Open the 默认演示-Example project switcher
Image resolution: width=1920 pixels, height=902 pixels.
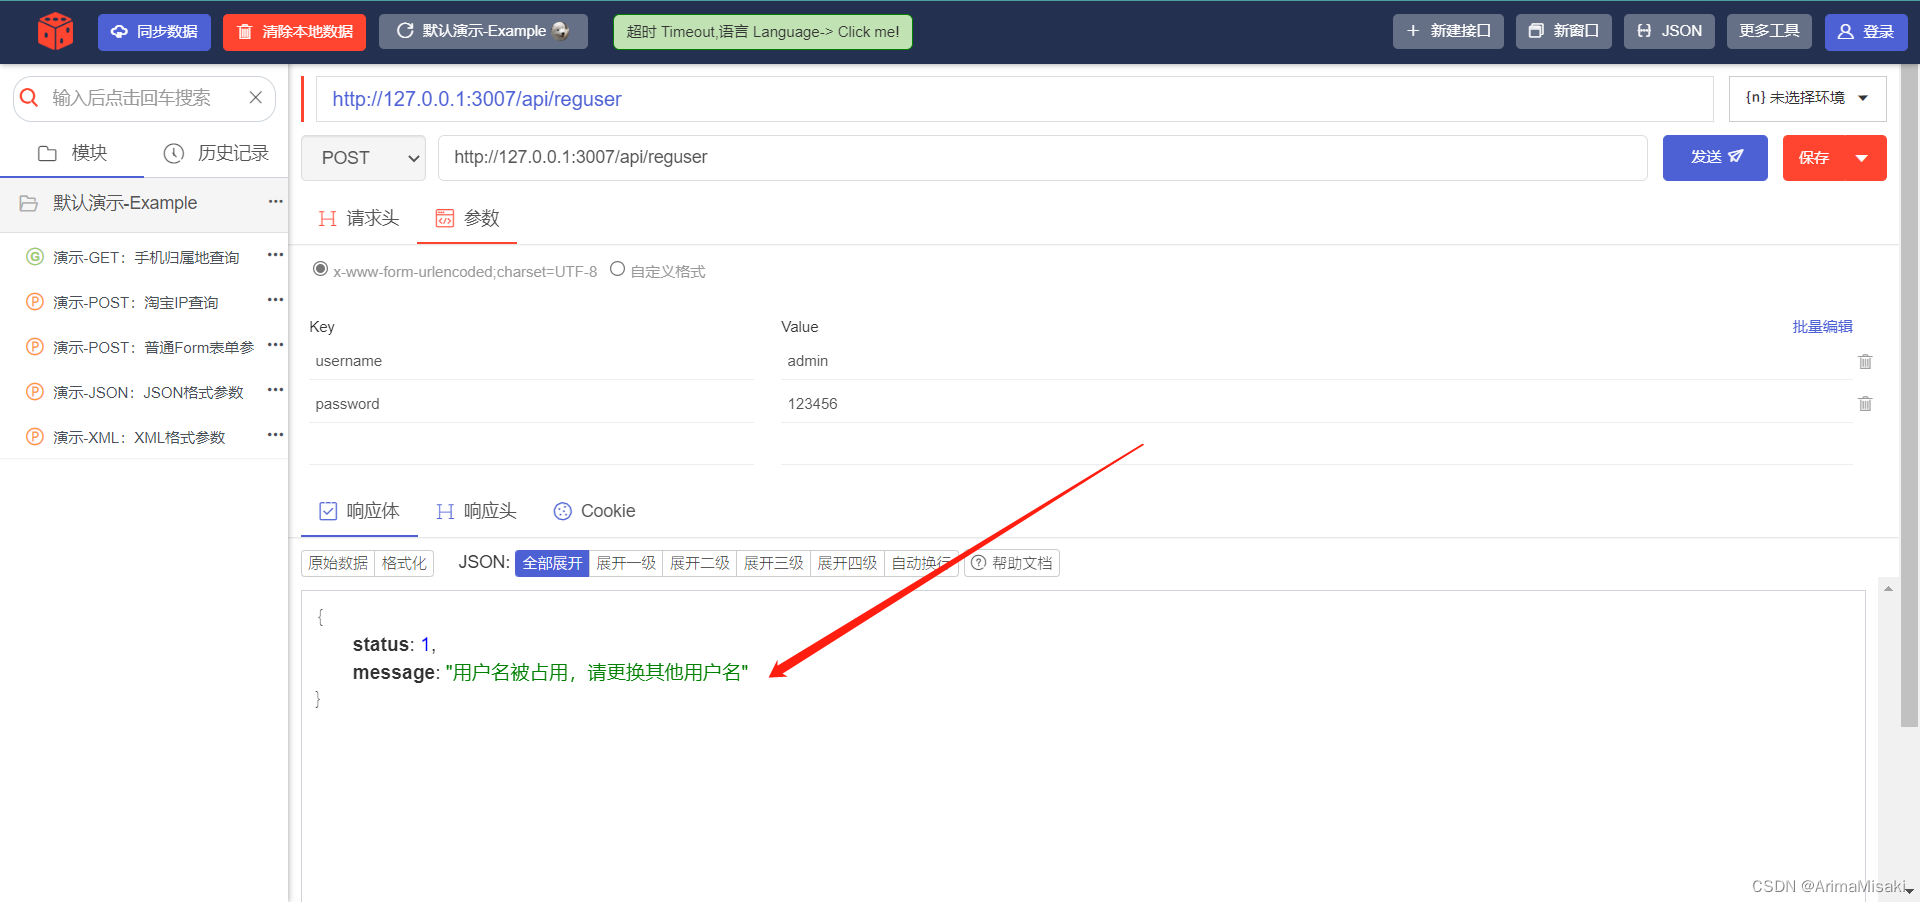[x=483, y=31]
